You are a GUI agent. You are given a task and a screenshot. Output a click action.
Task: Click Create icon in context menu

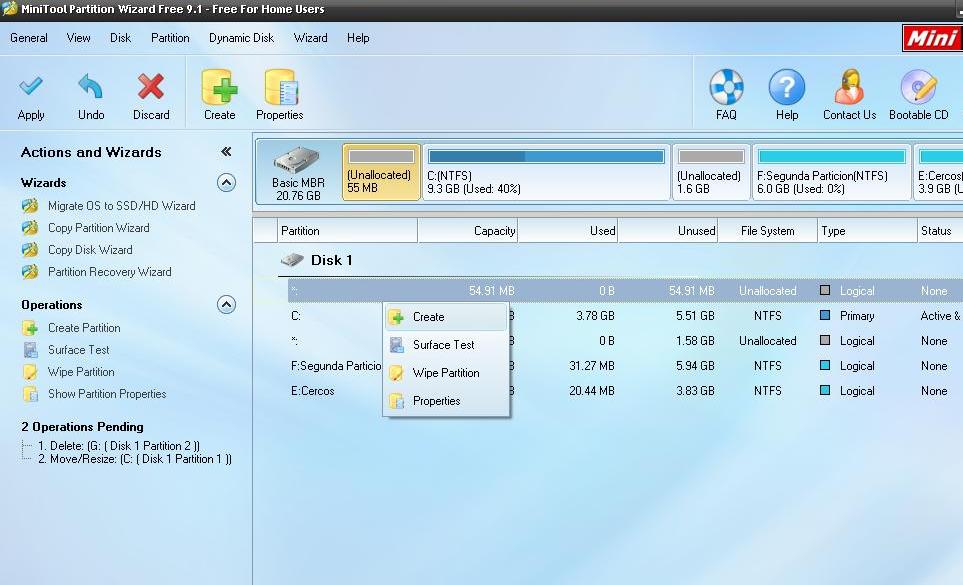click(x=397, y=317)
